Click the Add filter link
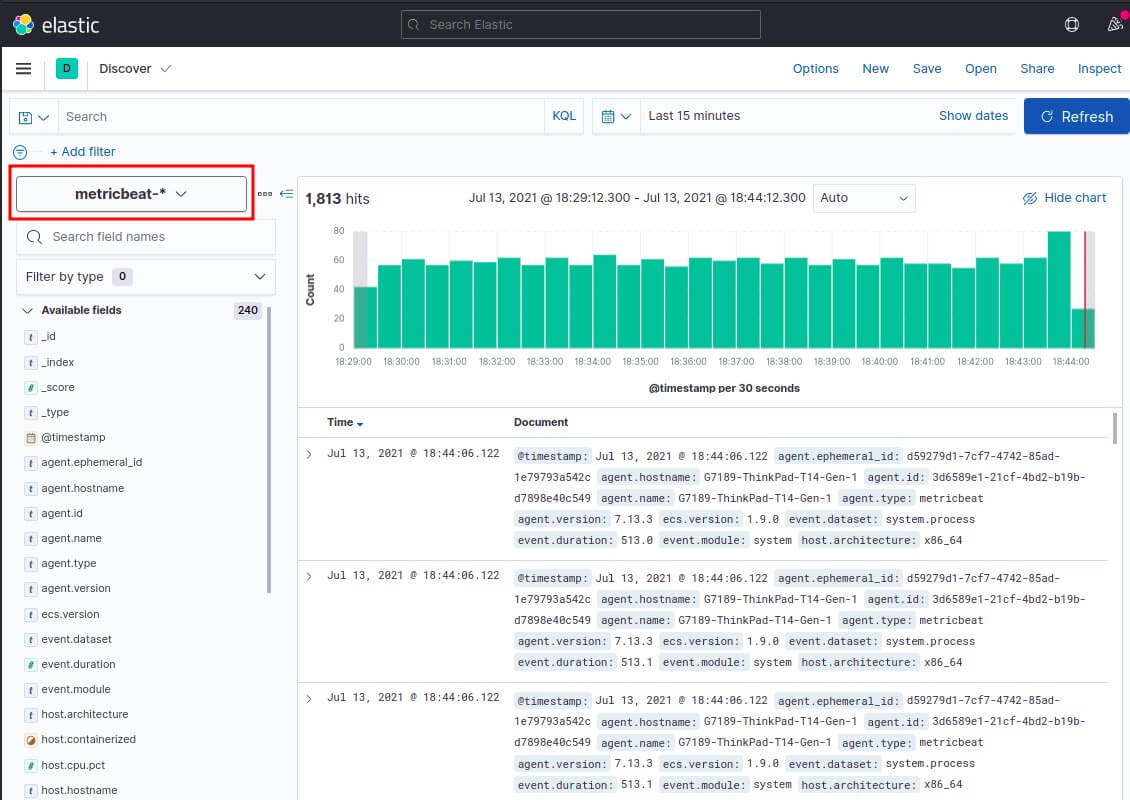 tap(82, 152)
